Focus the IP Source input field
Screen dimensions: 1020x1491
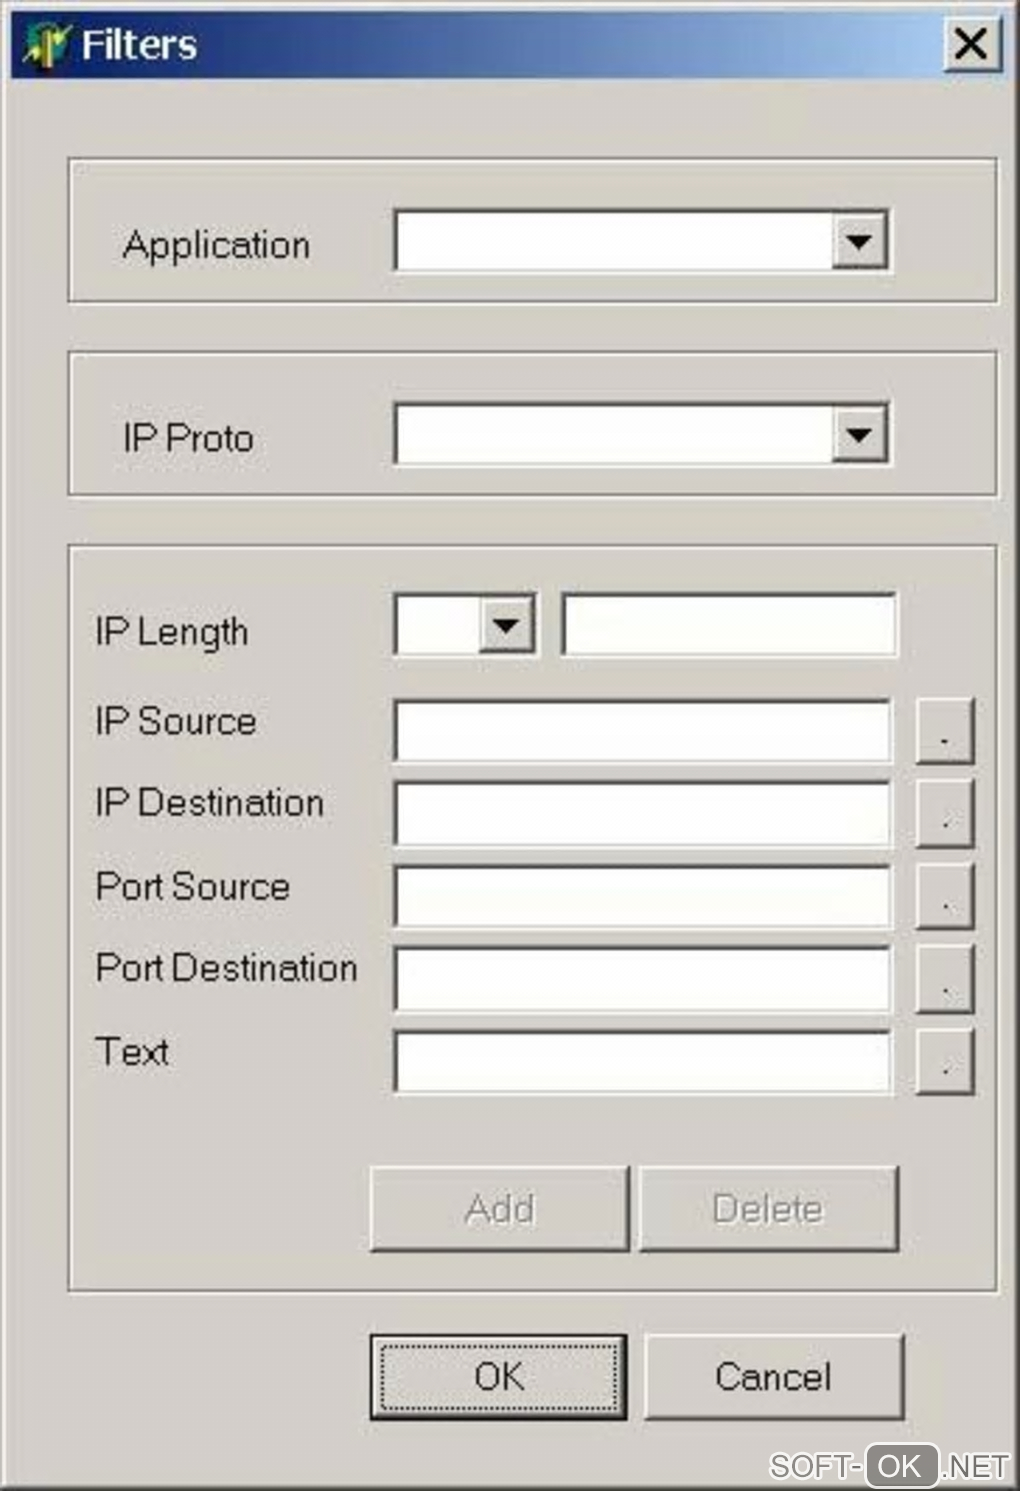(641, 731)
